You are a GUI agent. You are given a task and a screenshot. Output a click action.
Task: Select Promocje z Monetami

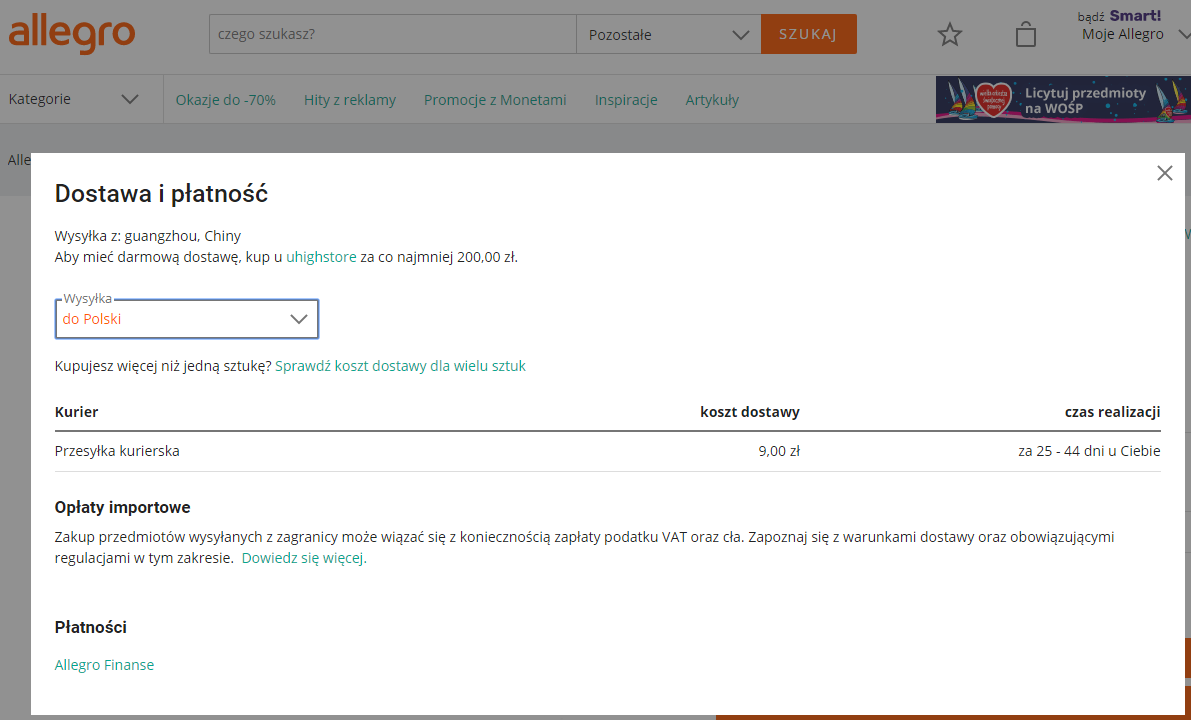495,100
